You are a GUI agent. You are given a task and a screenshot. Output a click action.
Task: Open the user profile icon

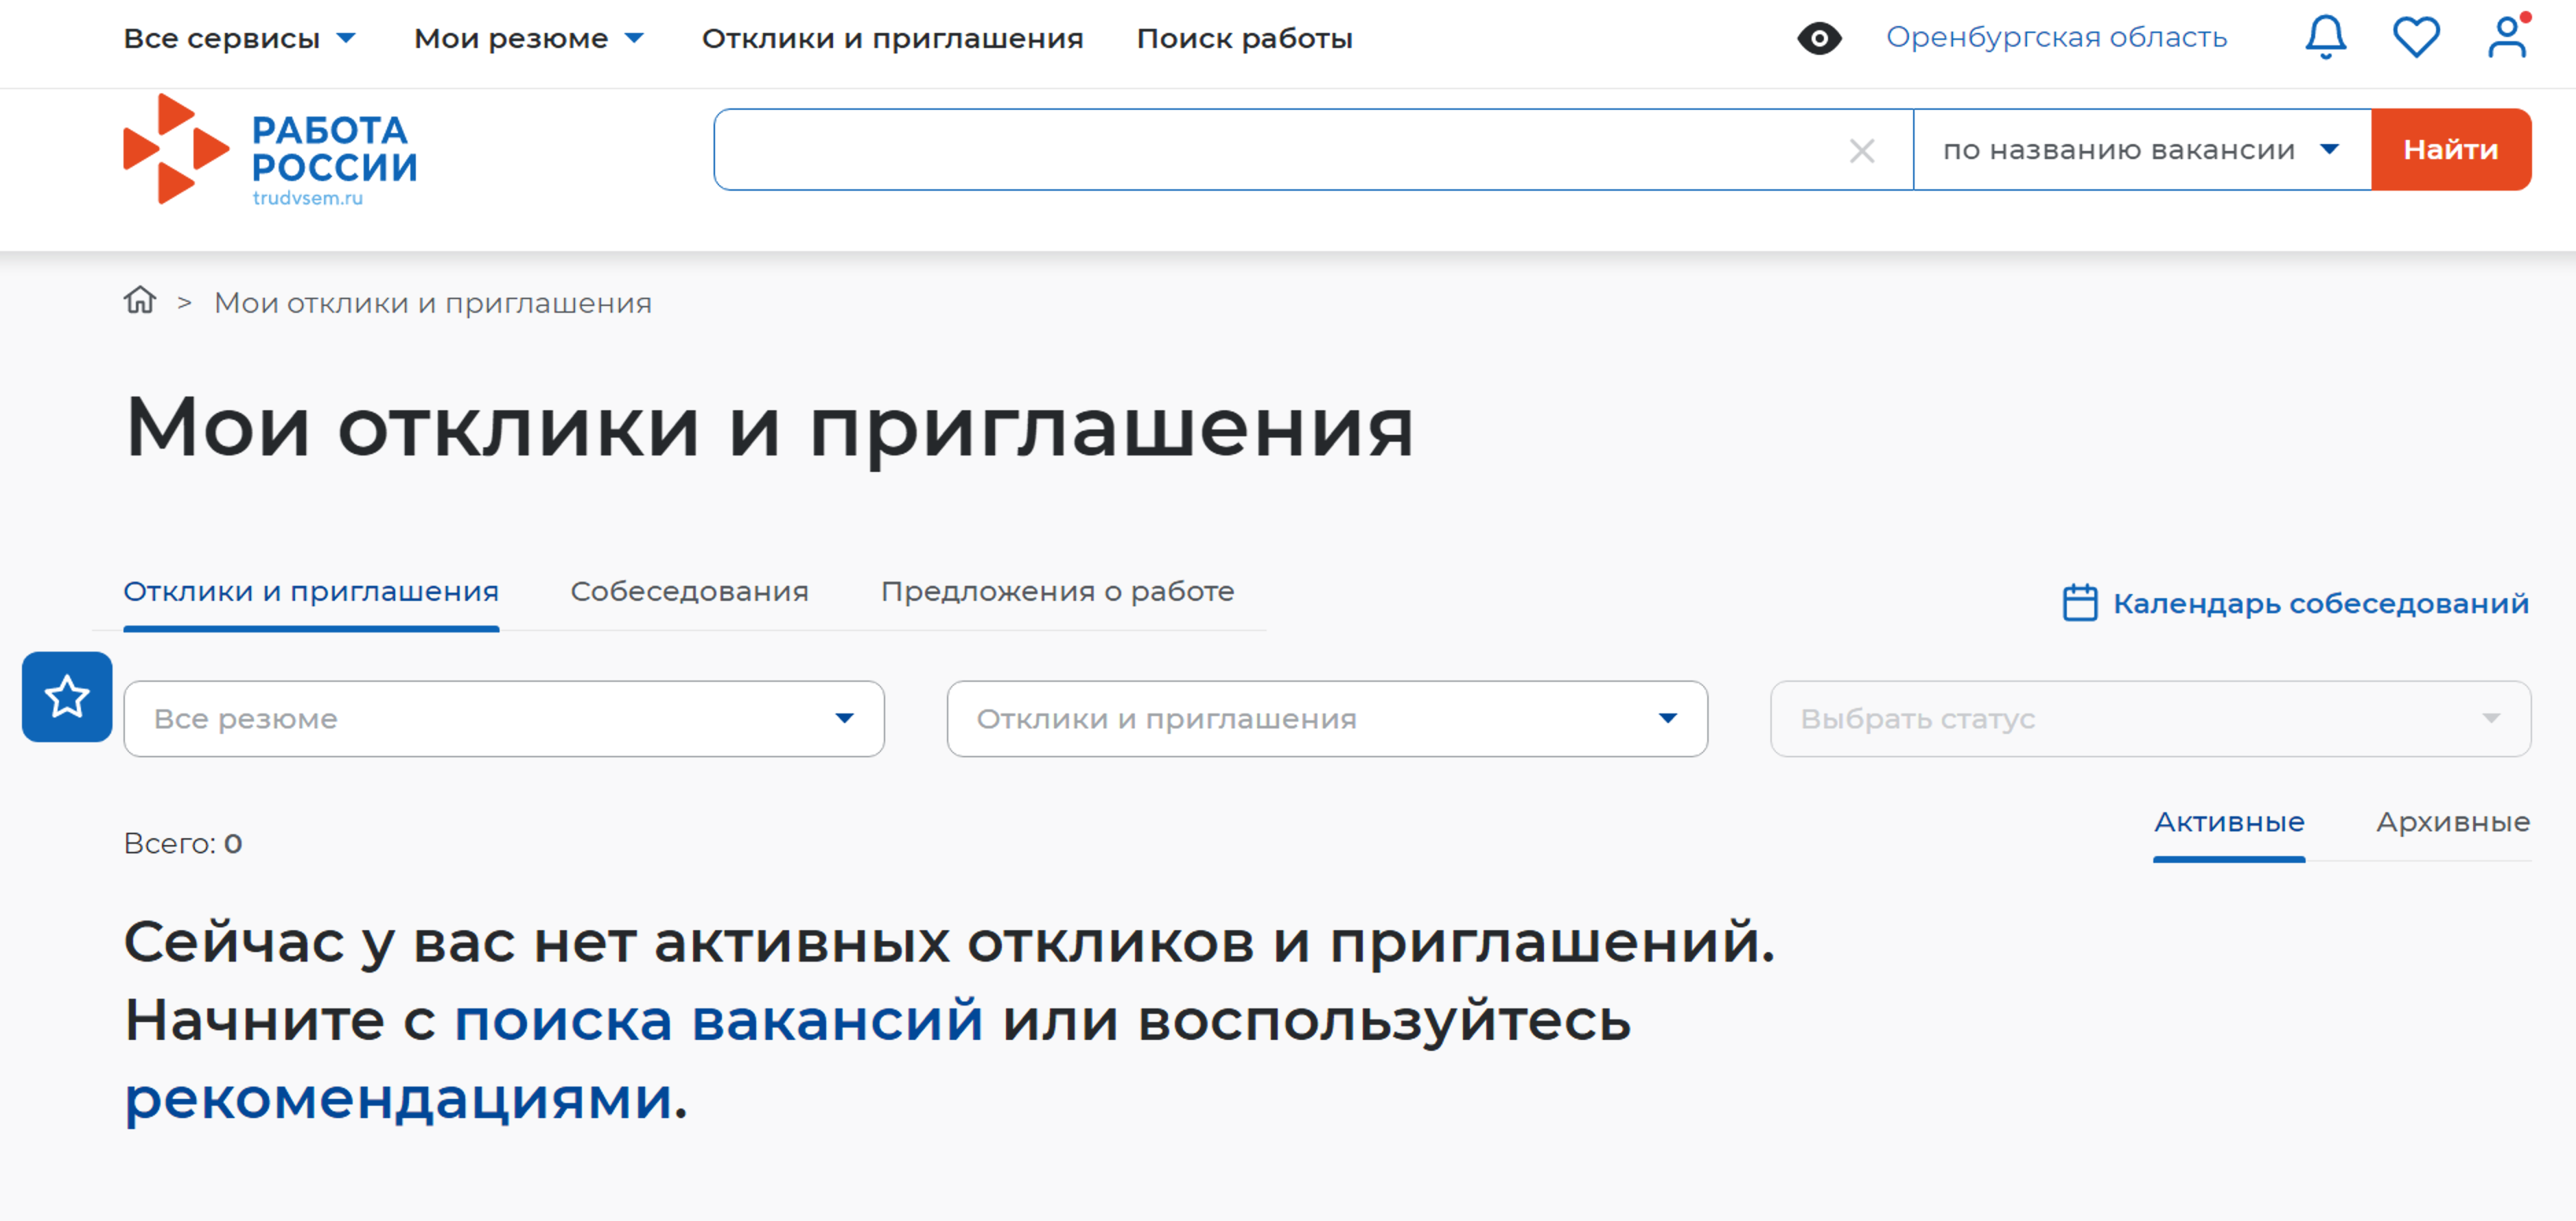[2507, 38]
